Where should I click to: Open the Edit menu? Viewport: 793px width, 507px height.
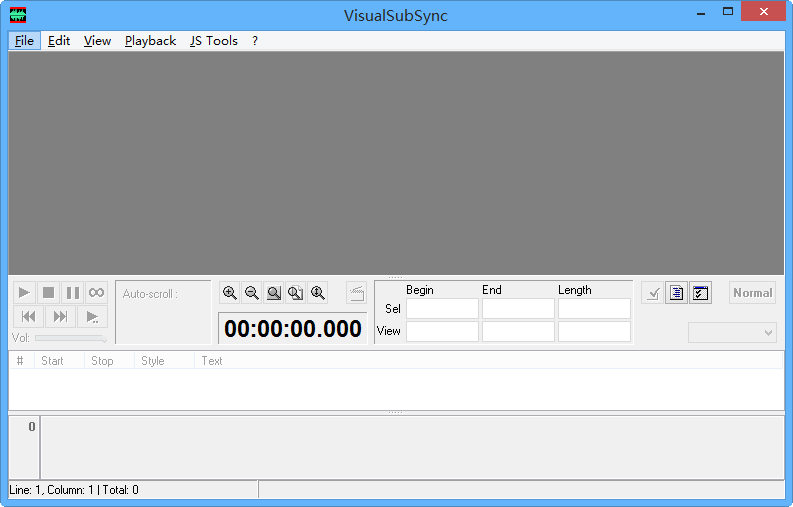coord(59,41)
